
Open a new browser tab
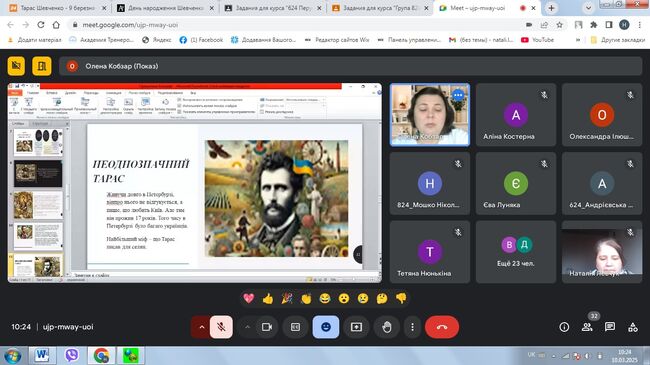pos(551,8)
